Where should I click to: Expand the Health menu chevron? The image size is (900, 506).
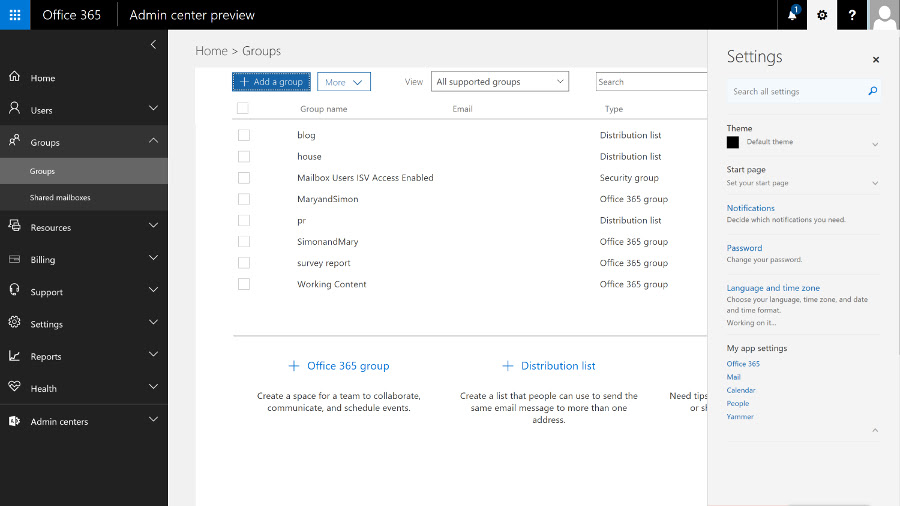(x=153, y=386)
